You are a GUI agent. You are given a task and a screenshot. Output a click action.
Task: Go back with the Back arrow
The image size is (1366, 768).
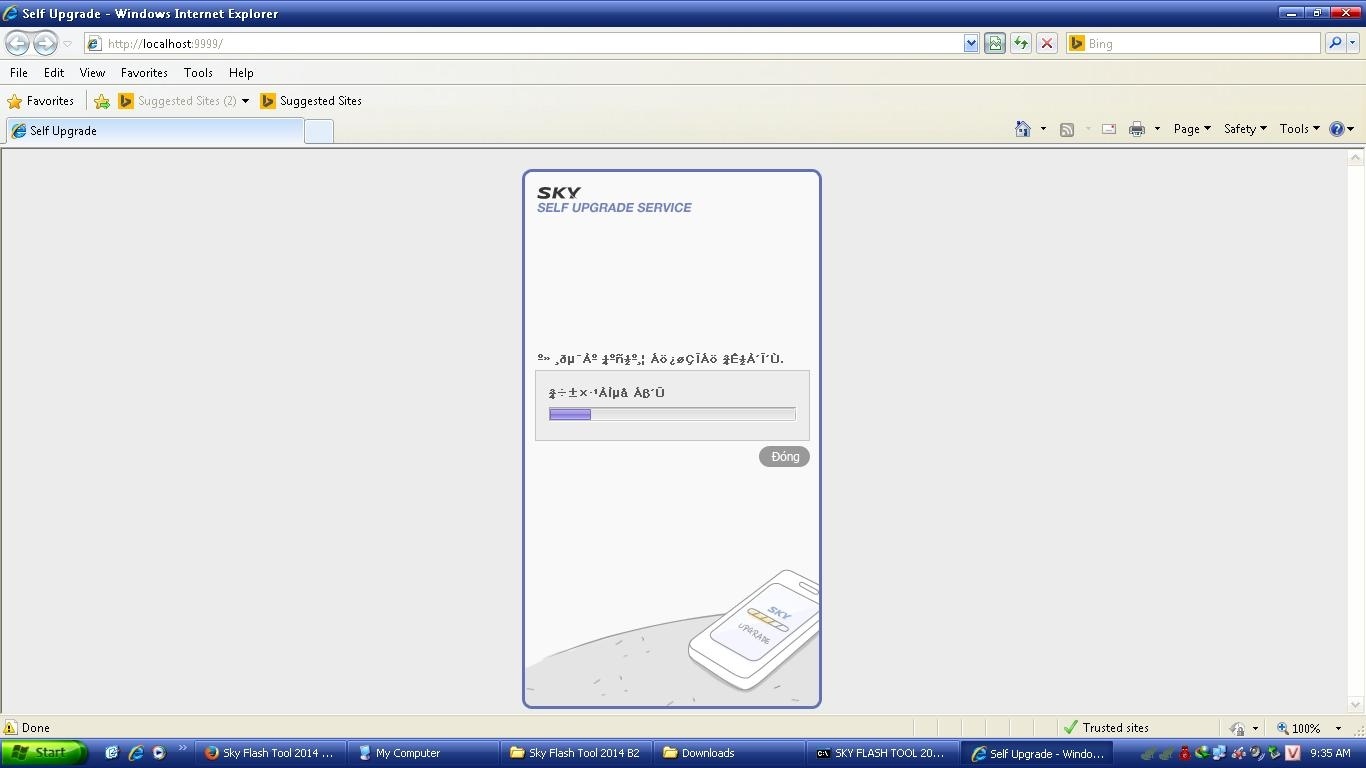click(17, 43)
